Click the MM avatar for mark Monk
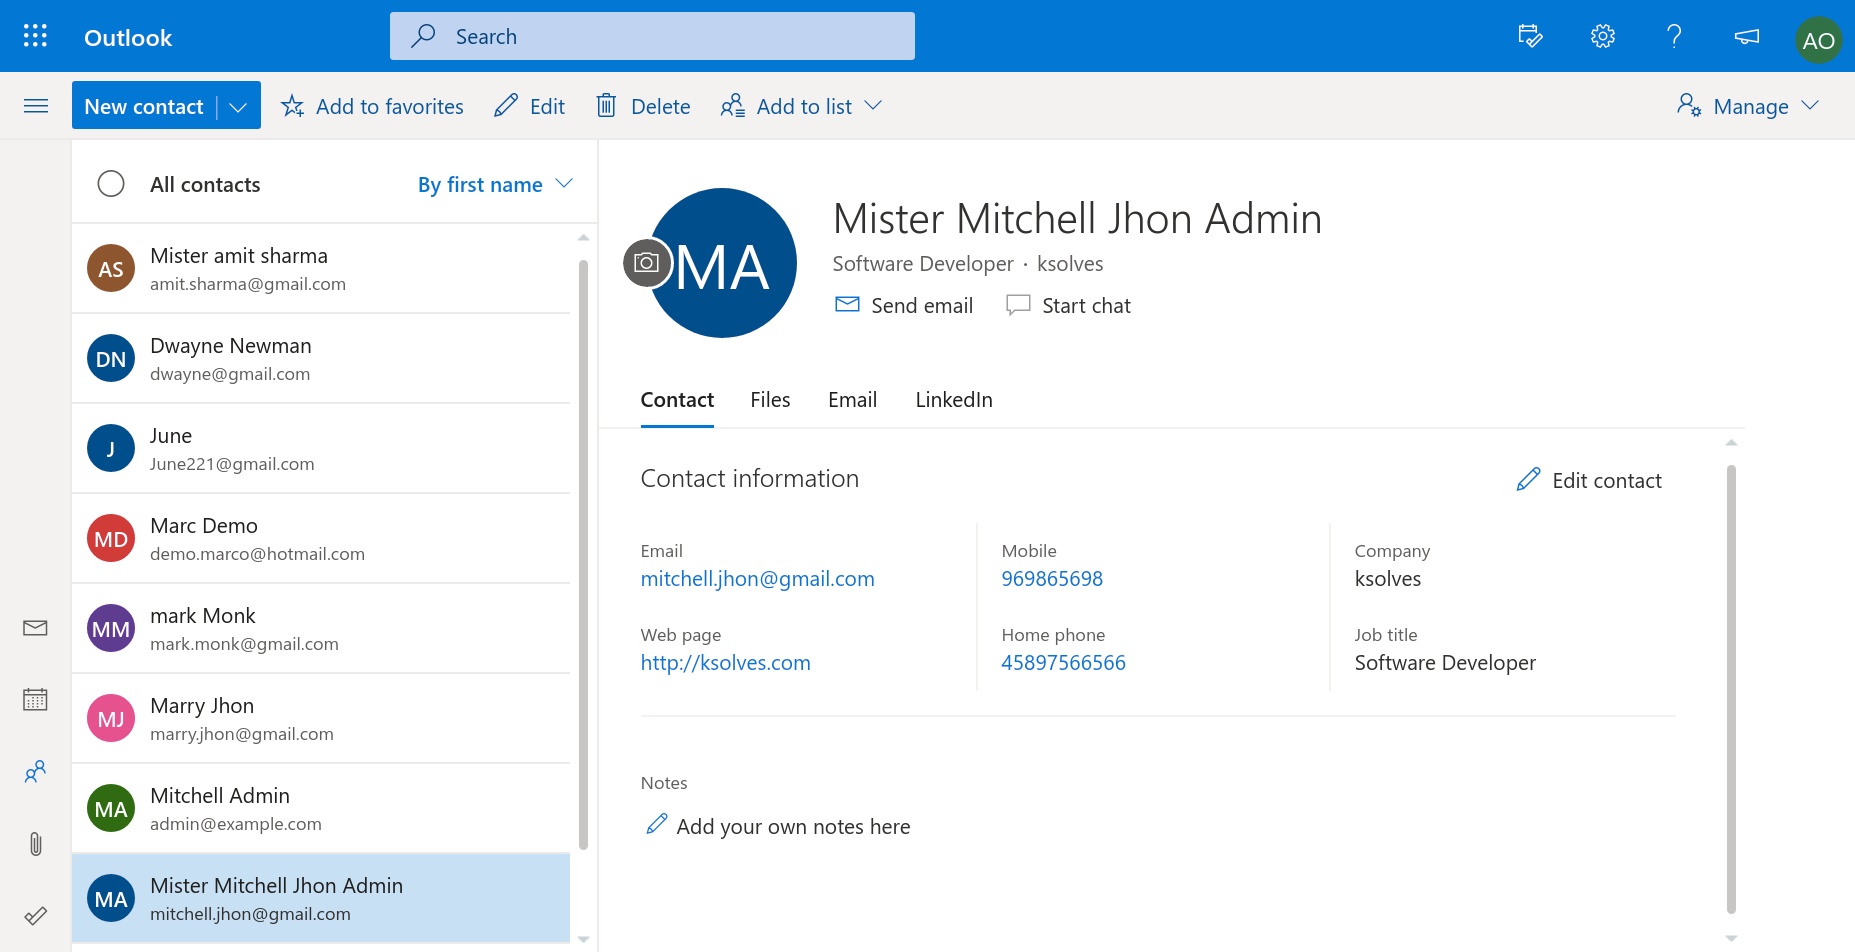 point(111,628)
